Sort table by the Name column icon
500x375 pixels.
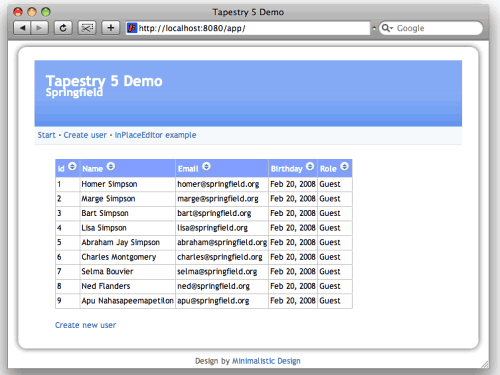coord(111,166)
